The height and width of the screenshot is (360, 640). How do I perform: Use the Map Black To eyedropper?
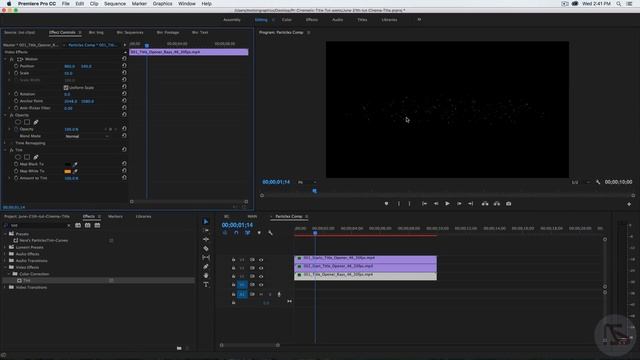(75, 164)
